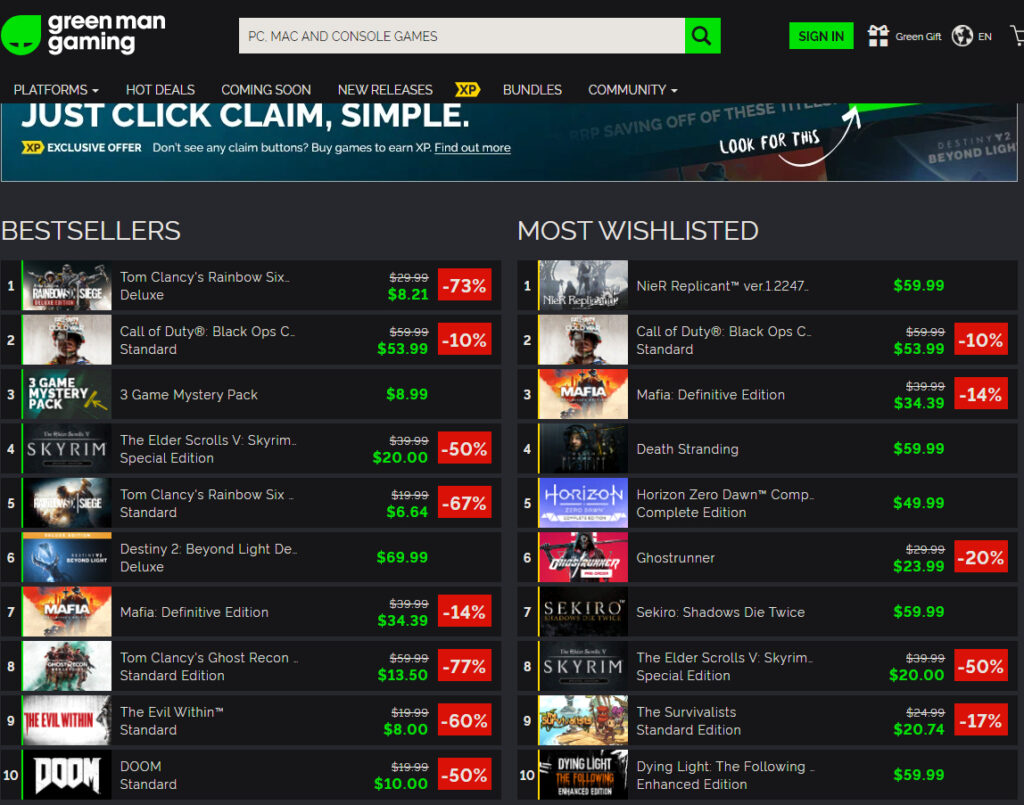Image resolution: width=1024 pixels, height=805 pixels.
Task: Go to Hot Deals page
Action: 160,90
